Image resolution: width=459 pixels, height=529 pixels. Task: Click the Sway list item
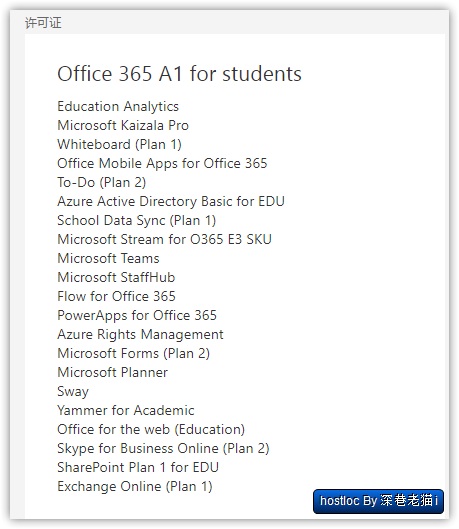73,392
